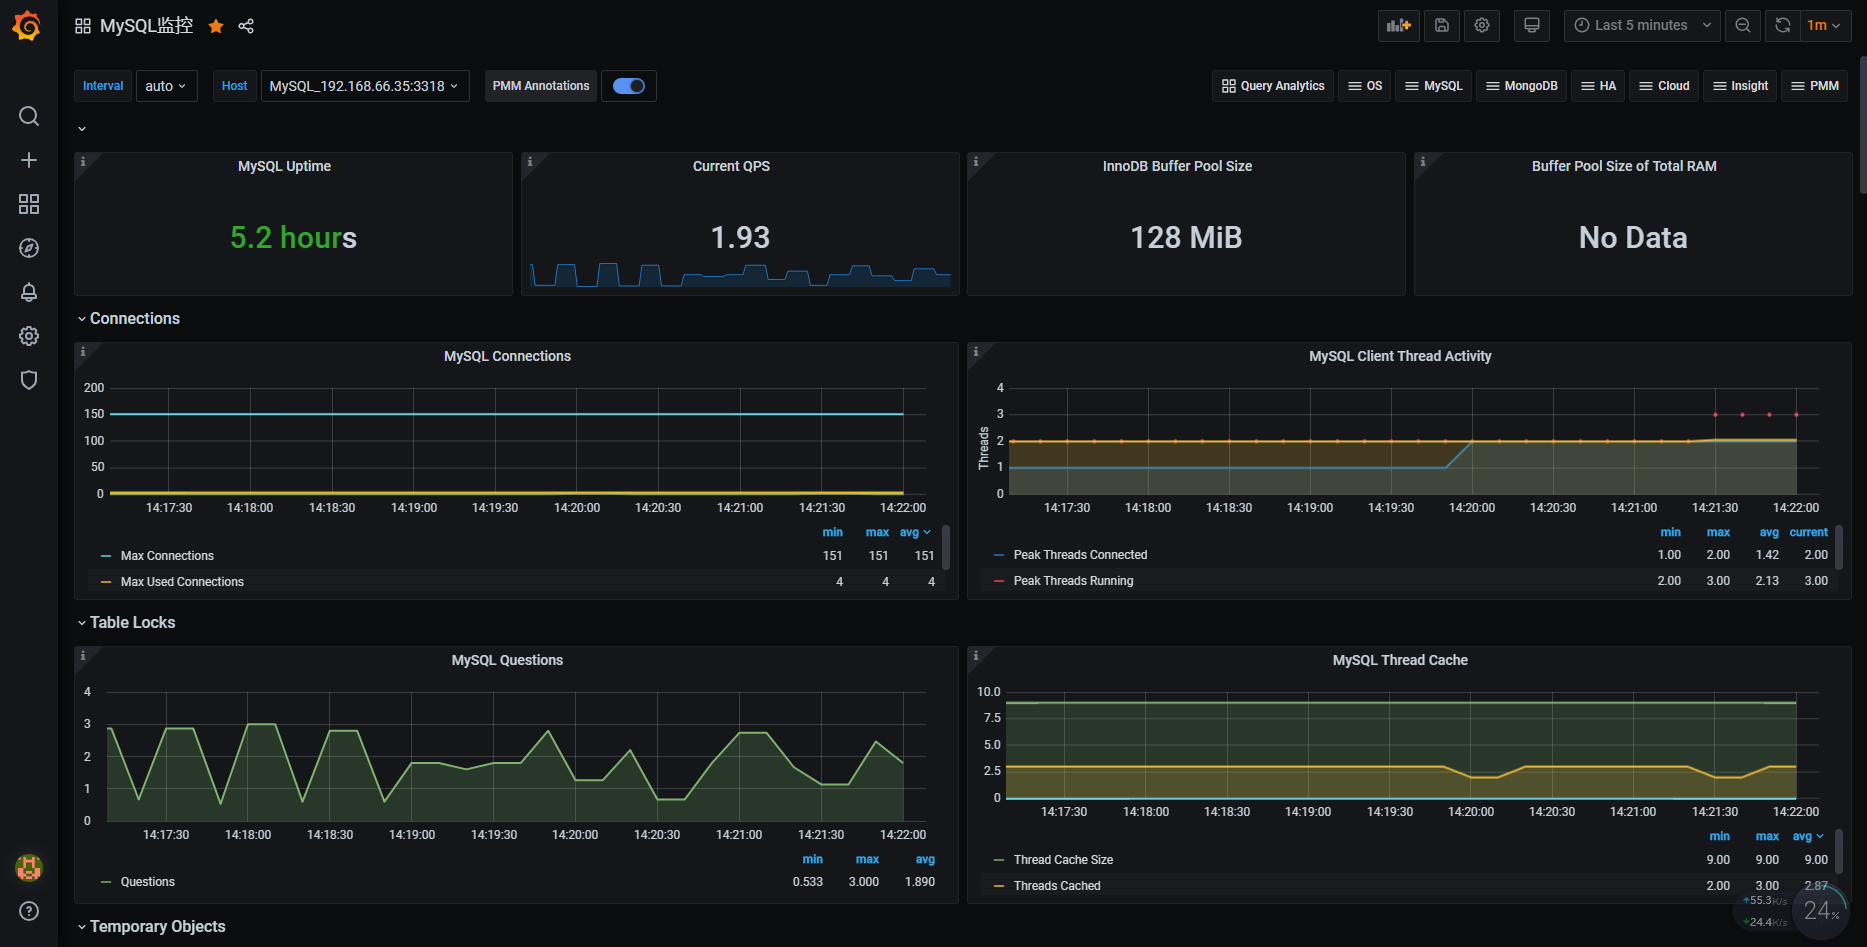Screen dimensions: 1867x947
Task: Open the Cloud dashboards menu
Action: click(x=1664, y=86)
